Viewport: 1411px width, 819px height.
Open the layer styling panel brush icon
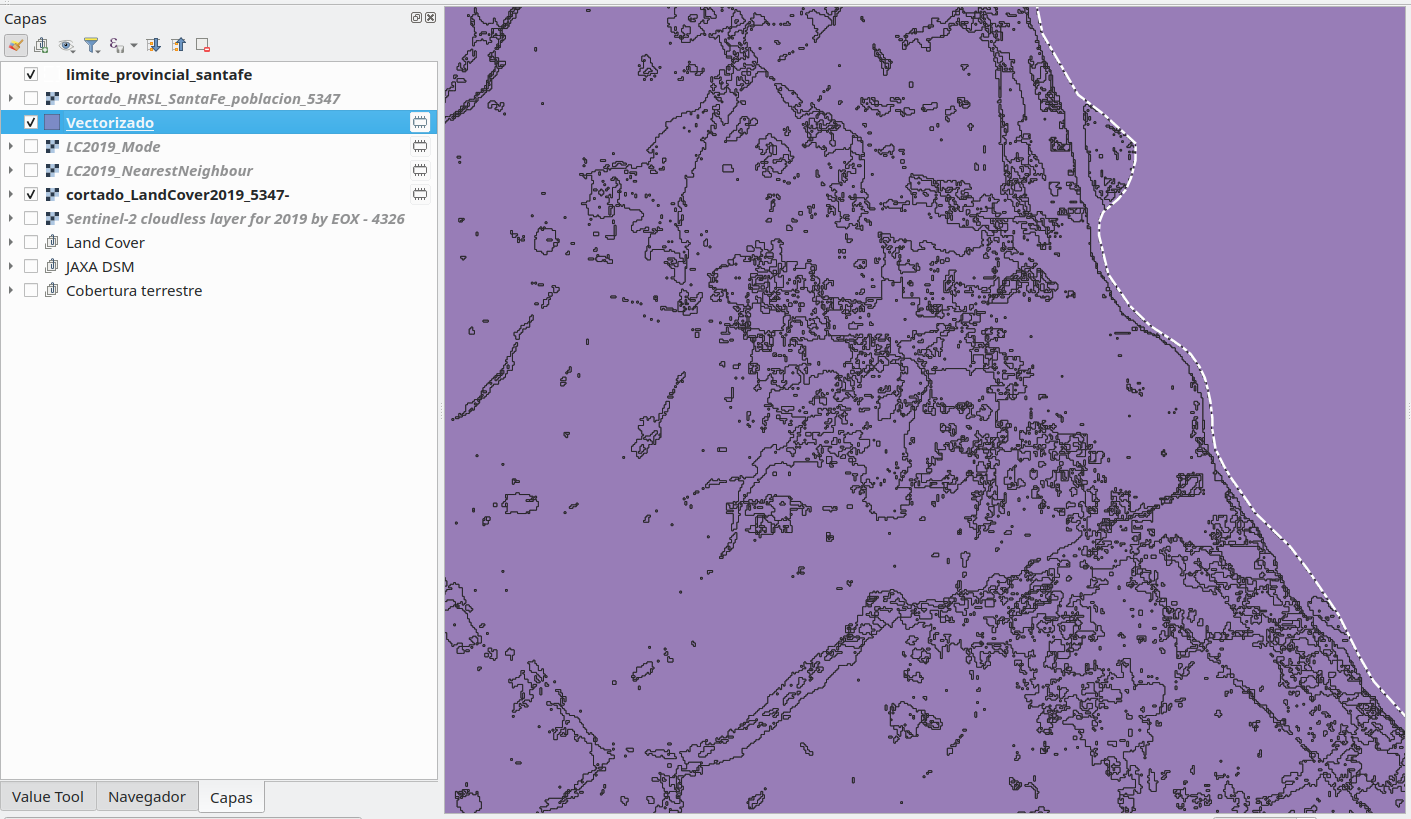pos(15,45)
